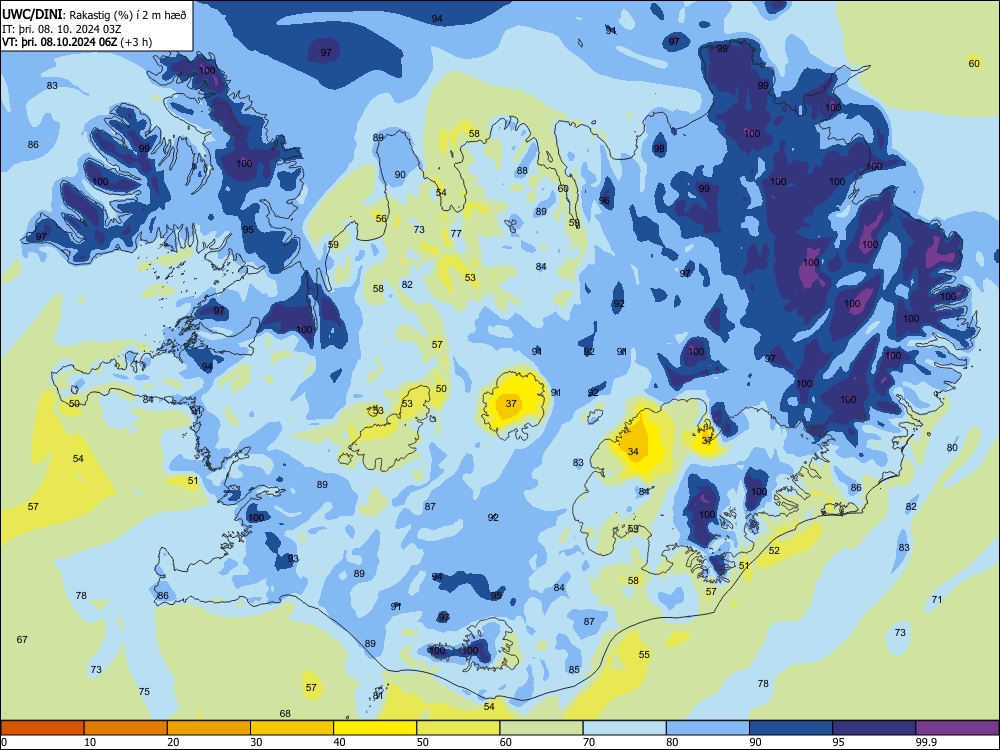
Task: Click the purple above-99.9 legend swatch
Action: (957, 728)
